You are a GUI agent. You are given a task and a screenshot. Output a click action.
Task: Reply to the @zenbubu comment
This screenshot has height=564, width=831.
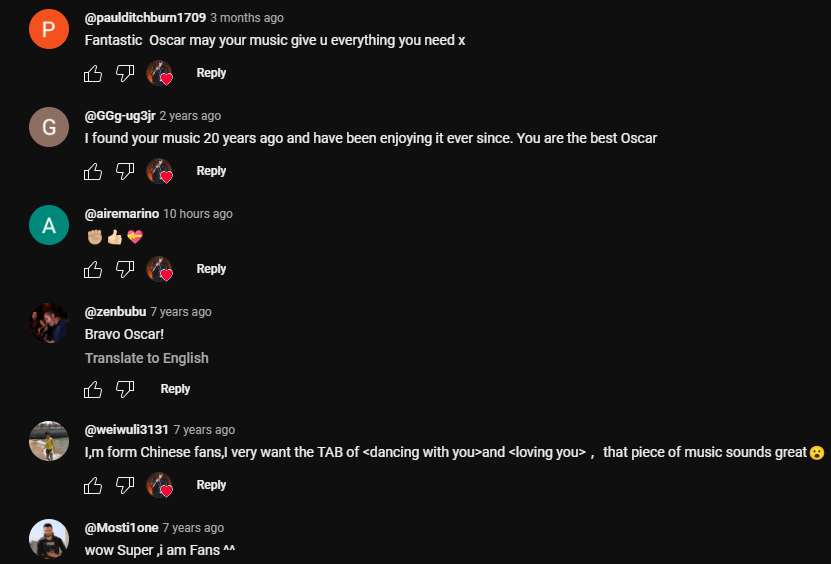pyautogui.click(x=175, y=389)
